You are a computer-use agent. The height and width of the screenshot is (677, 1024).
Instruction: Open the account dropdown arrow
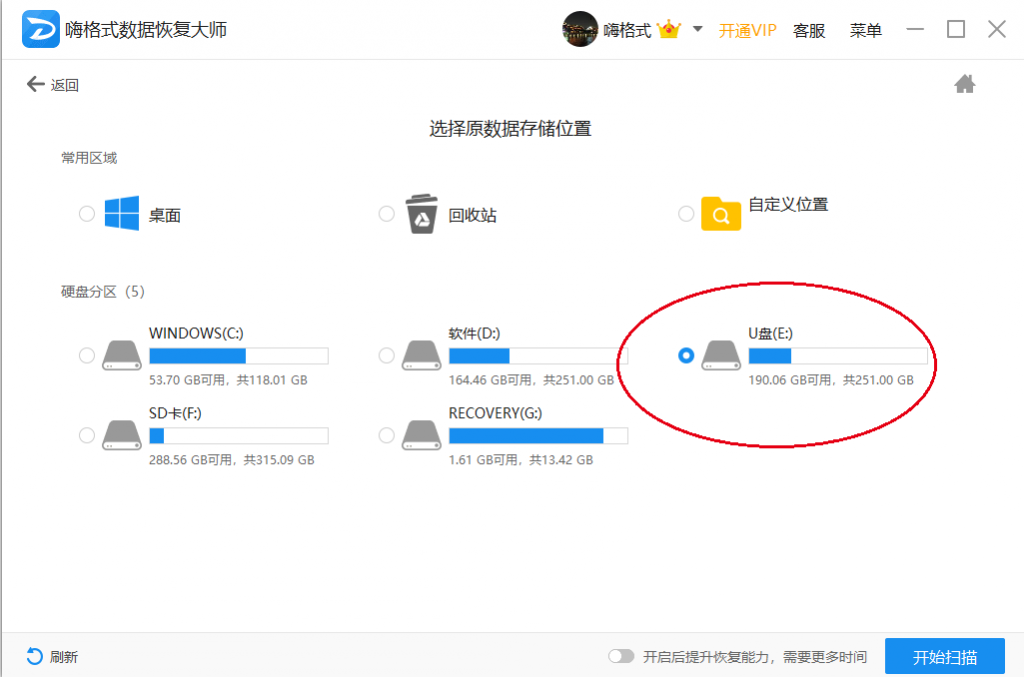click(x=697, y=29)
